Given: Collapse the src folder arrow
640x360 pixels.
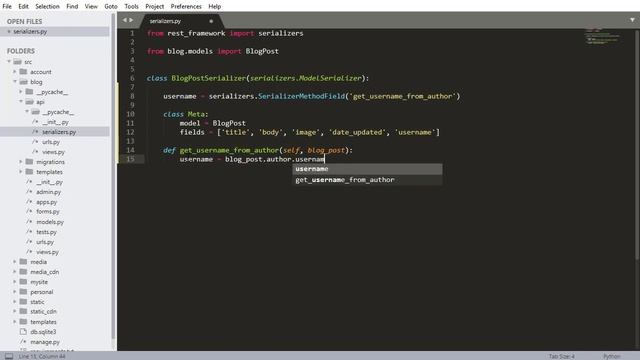Looking at the screenshot, I should (9, 62).
